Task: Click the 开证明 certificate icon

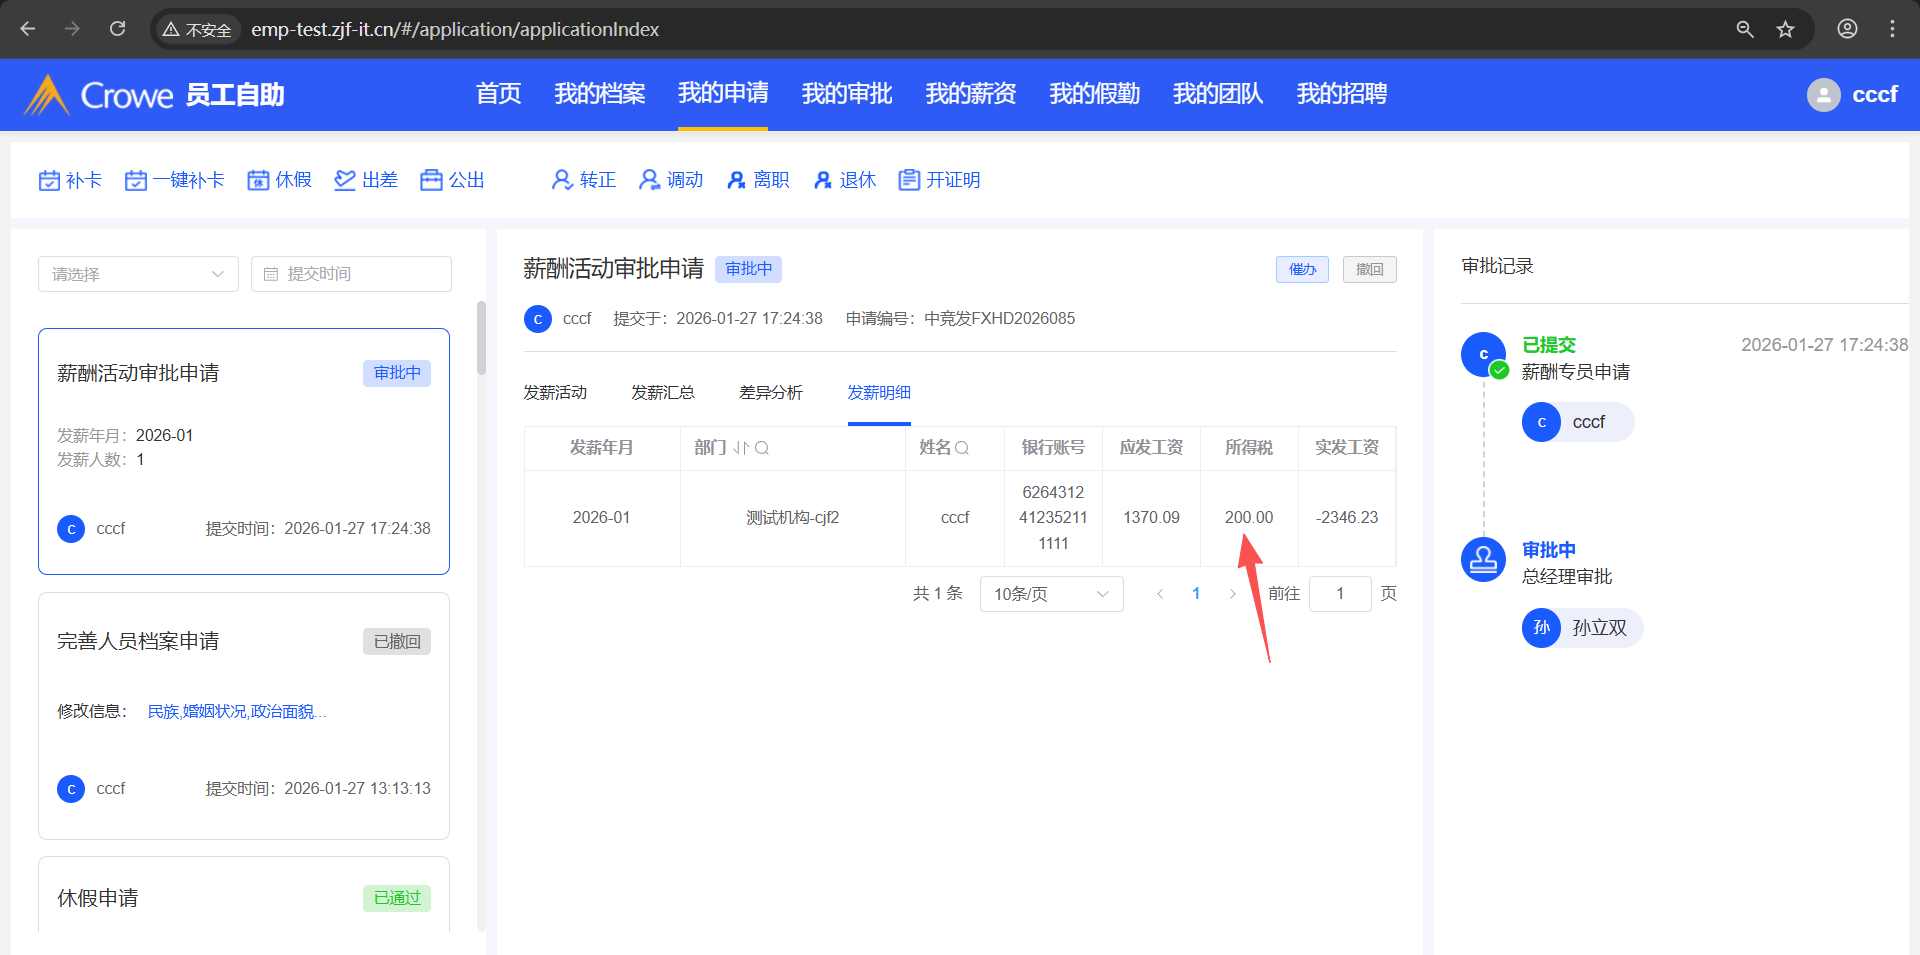Action: click(x=909, y=180)
